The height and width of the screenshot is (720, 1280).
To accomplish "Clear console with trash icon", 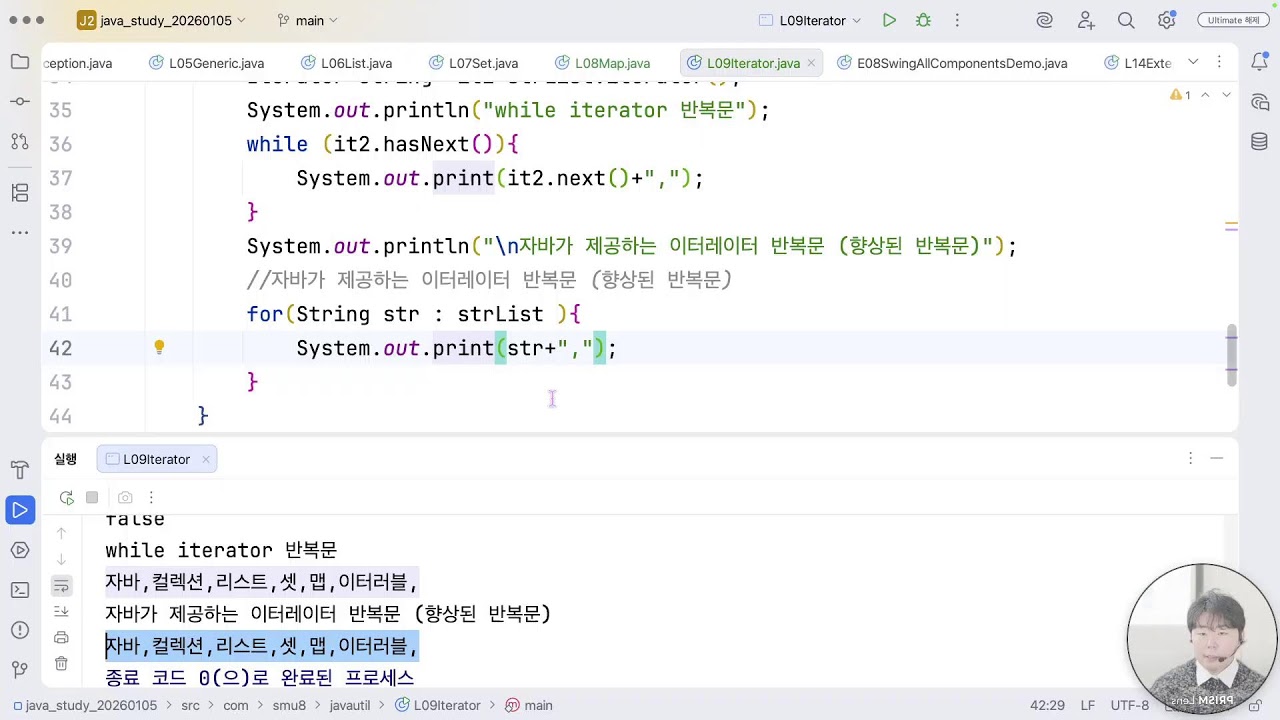I will pyautogui.click(x=61, y=663).
